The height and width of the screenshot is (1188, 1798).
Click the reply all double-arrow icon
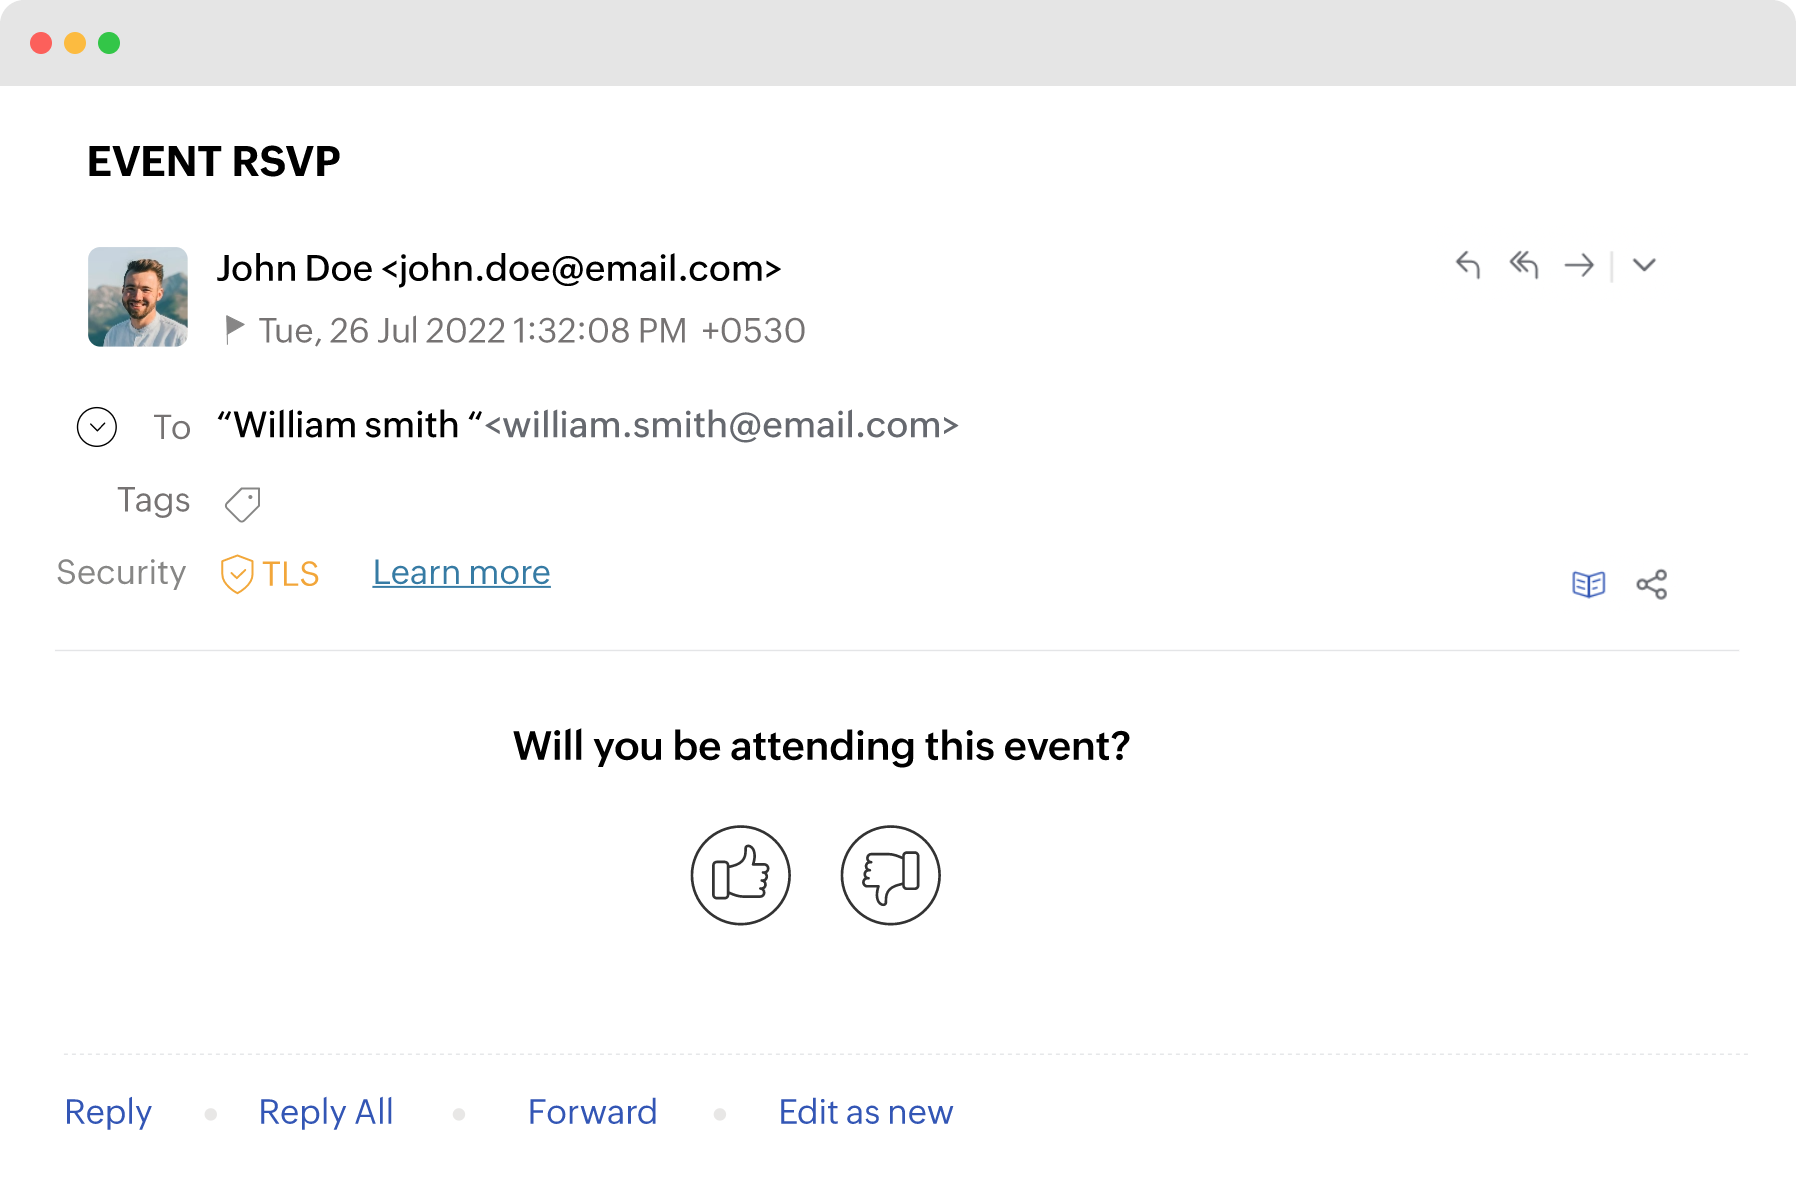(1523, 265)
